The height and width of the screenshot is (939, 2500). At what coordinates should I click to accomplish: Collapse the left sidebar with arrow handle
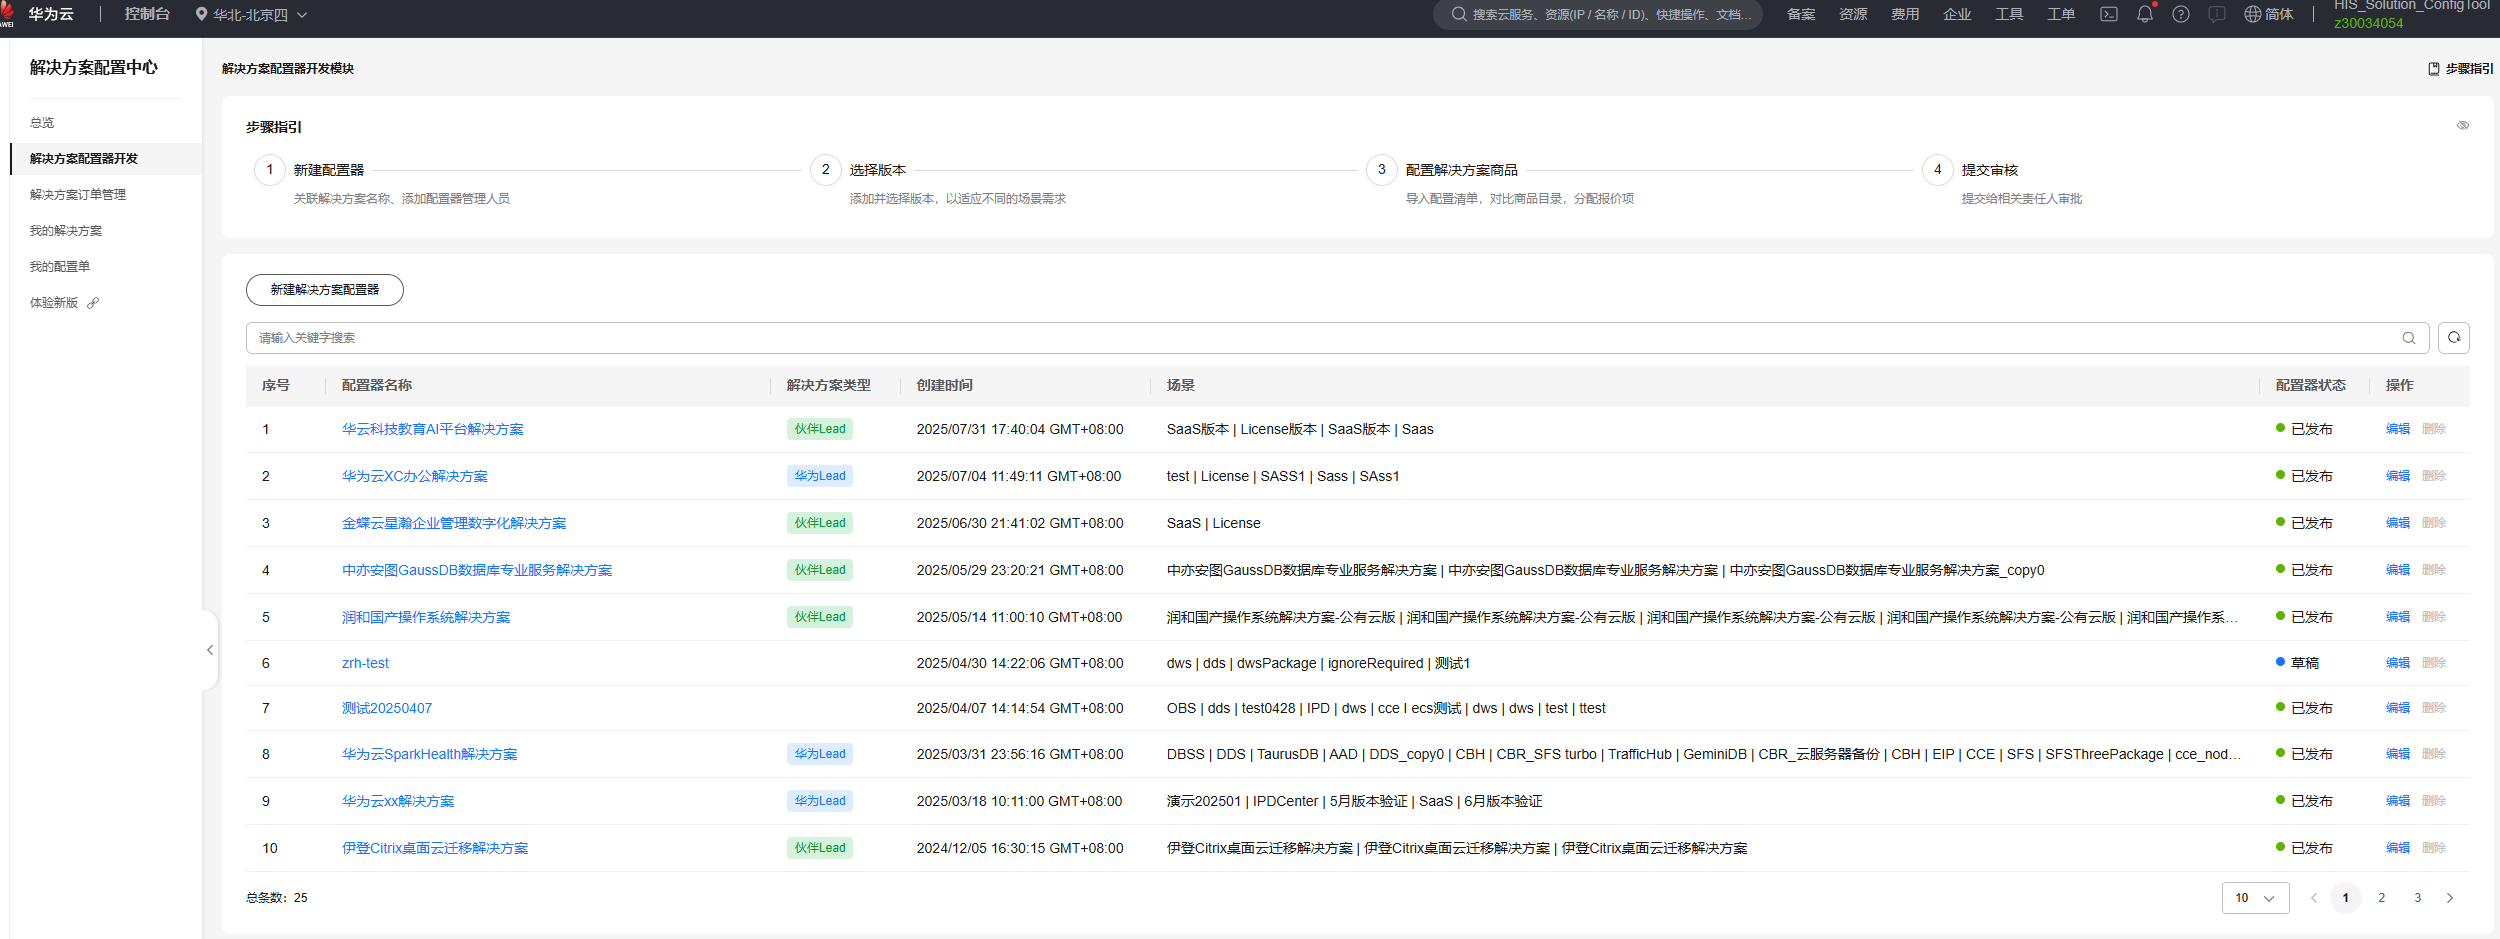coord(210,650)
